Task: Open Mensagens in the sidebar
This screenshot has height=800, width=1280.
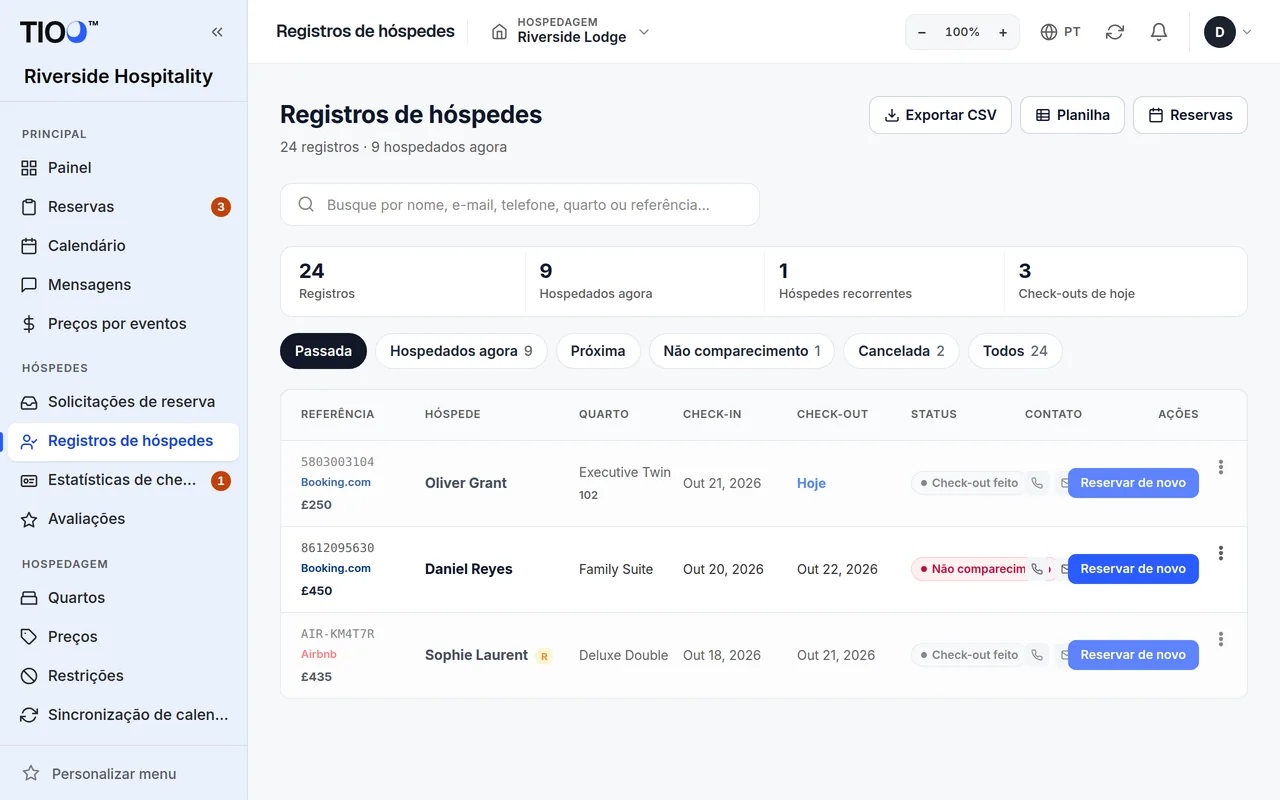Action: [123, 285]
